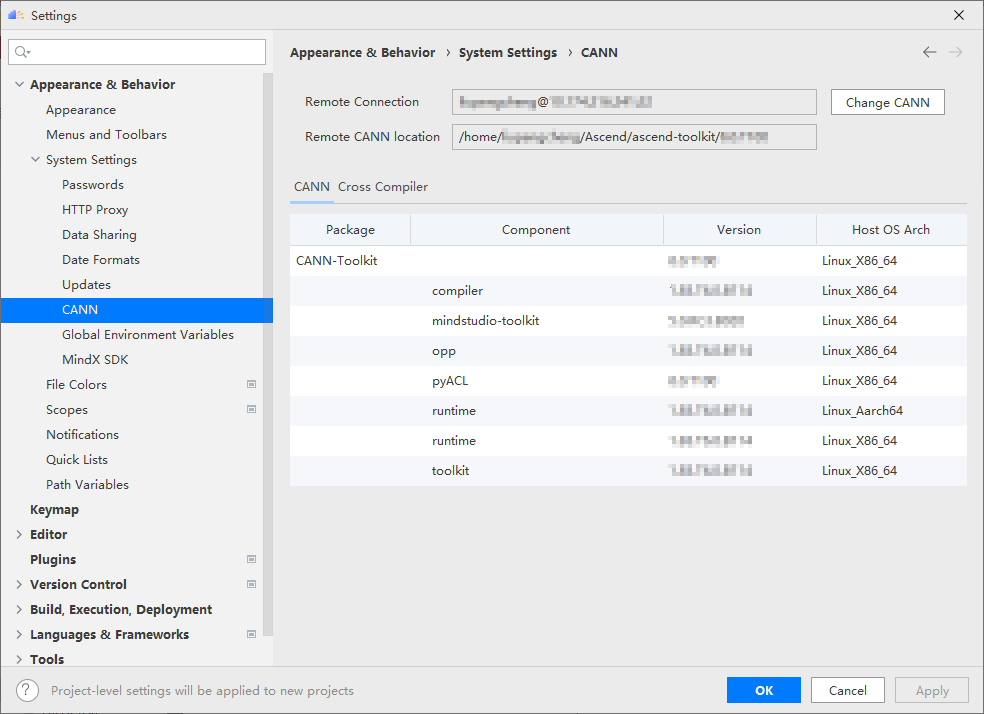Screen dimensions: 984x714
Task: Go back using the left arrow icon
Action: [929, 52]
